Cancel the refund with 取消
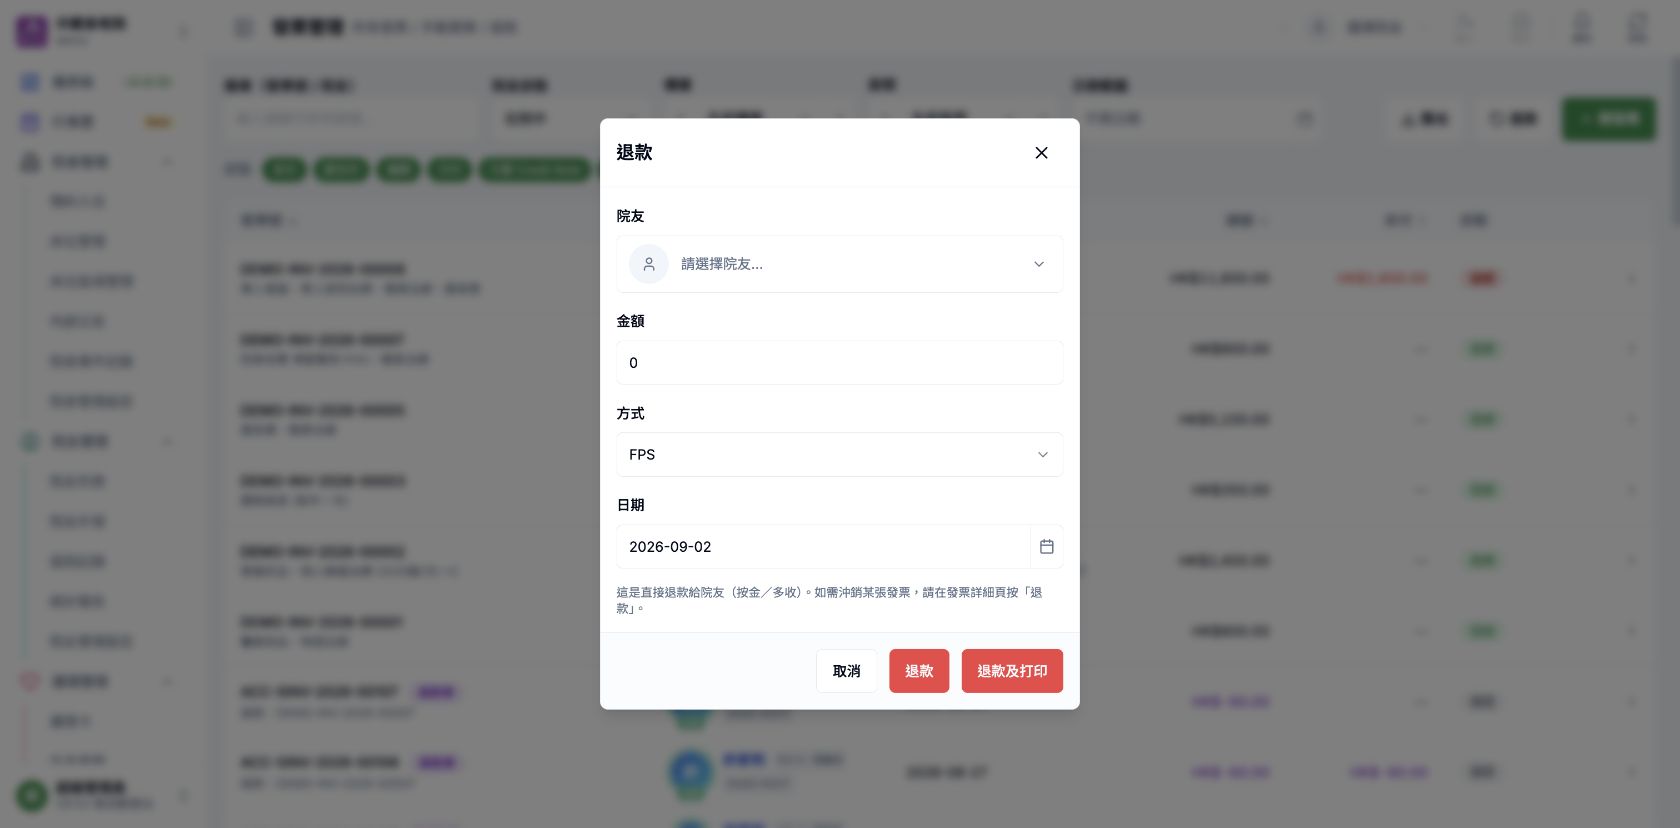The image size is (1680, 828). (x=847, y=671)
